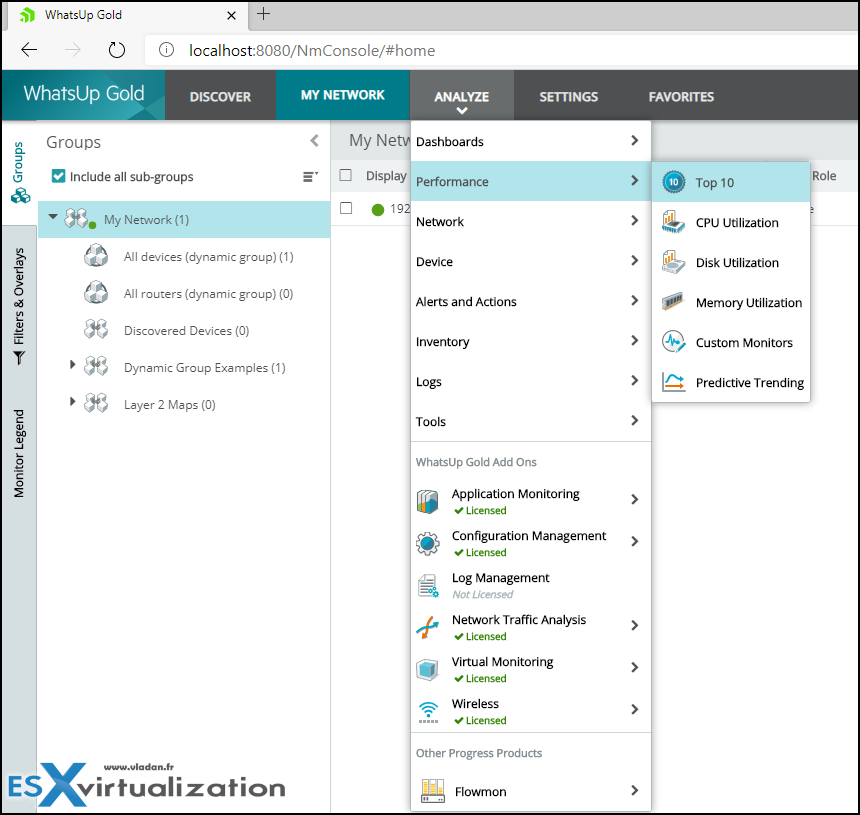
Task: Go back using the browser back arrow
Action: [x=29, y=50]
